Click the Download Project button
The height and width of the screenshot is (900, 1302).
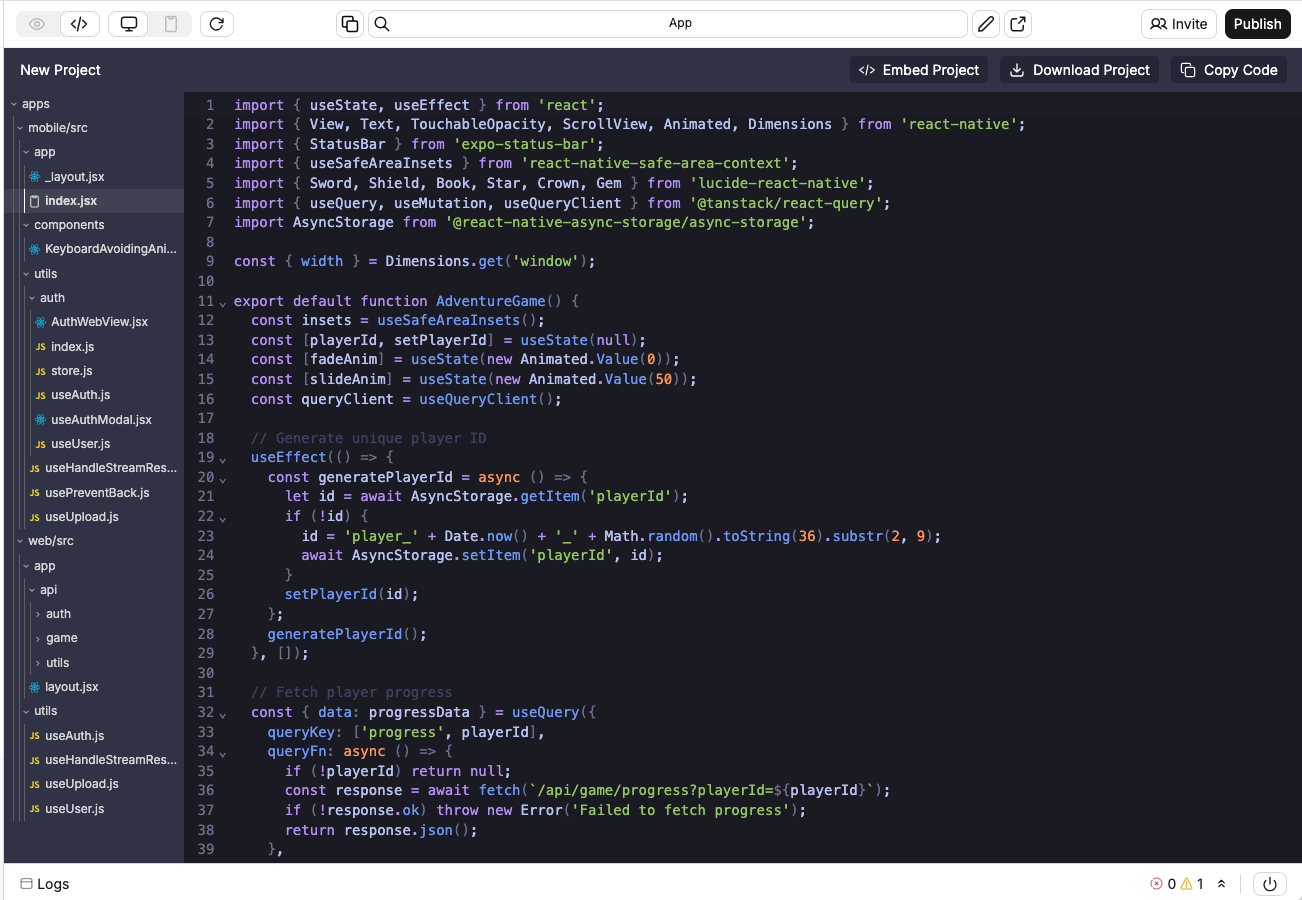(x=1080, y=70)
